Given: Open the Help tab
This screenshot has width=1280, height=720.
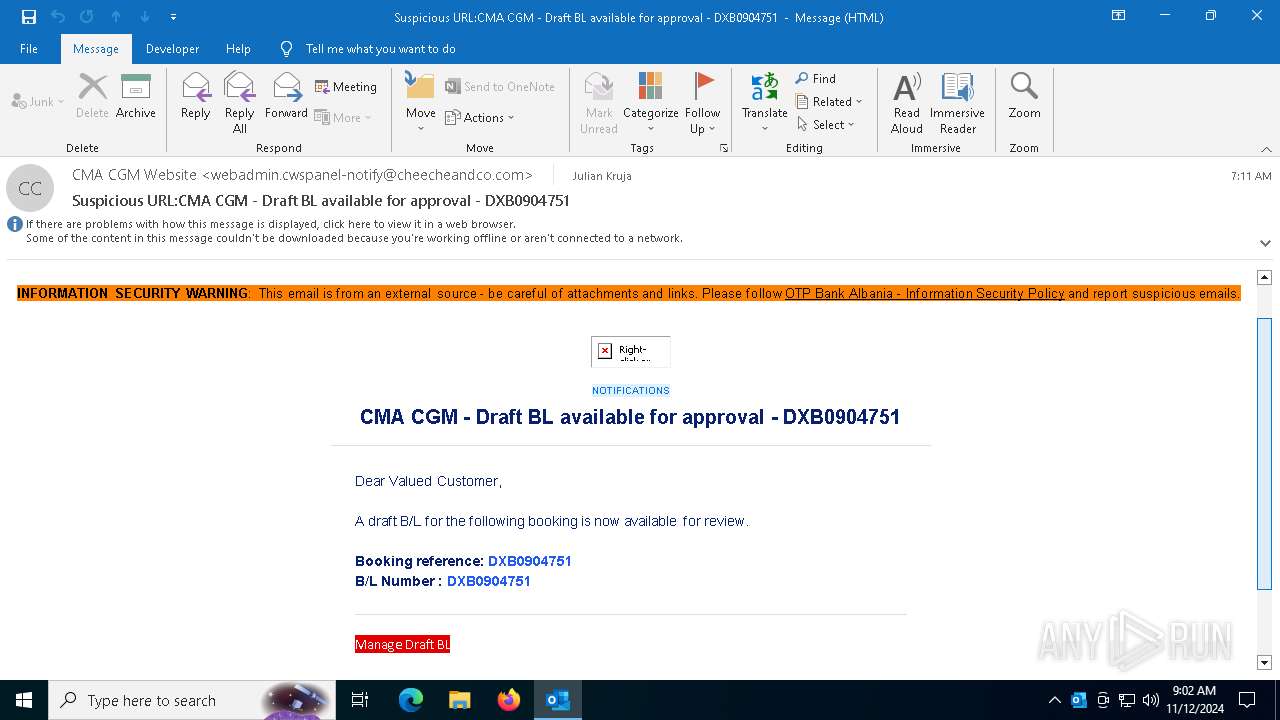Looking at the screenshot, I should point(238,49).
